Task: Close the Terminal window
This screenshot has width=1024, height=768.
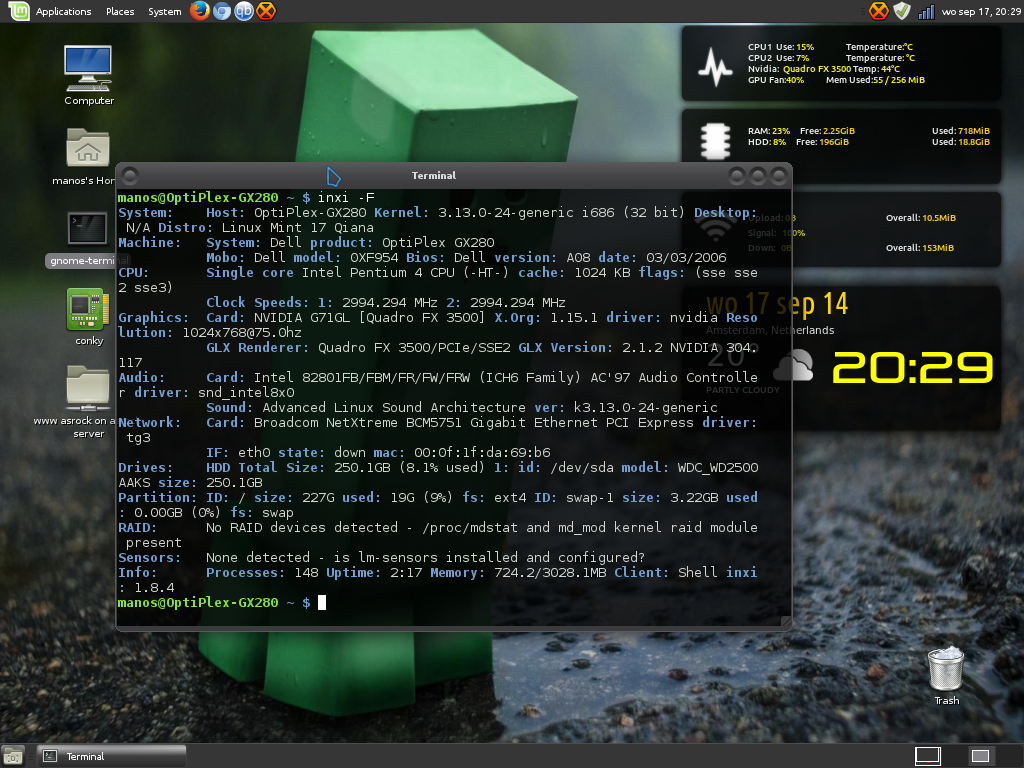Action: point(778,176)
